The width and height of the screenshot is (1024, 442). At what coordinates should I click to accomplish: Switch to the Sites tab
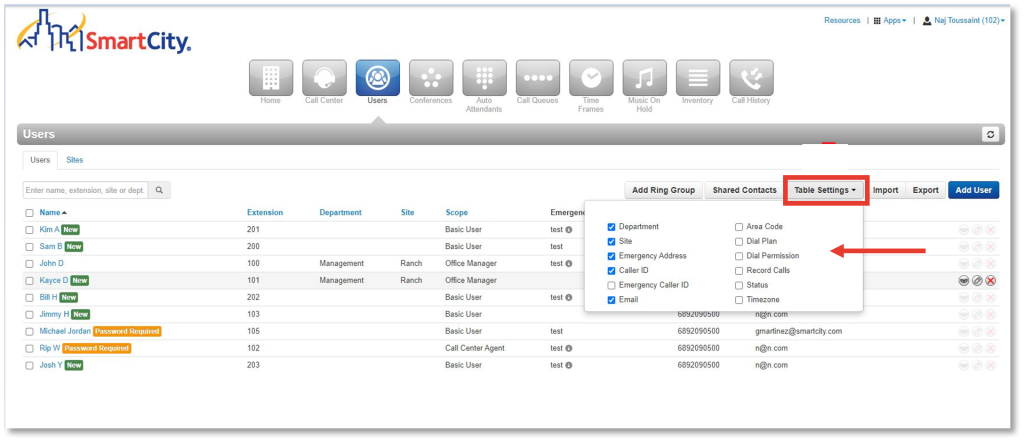(75, 160)
